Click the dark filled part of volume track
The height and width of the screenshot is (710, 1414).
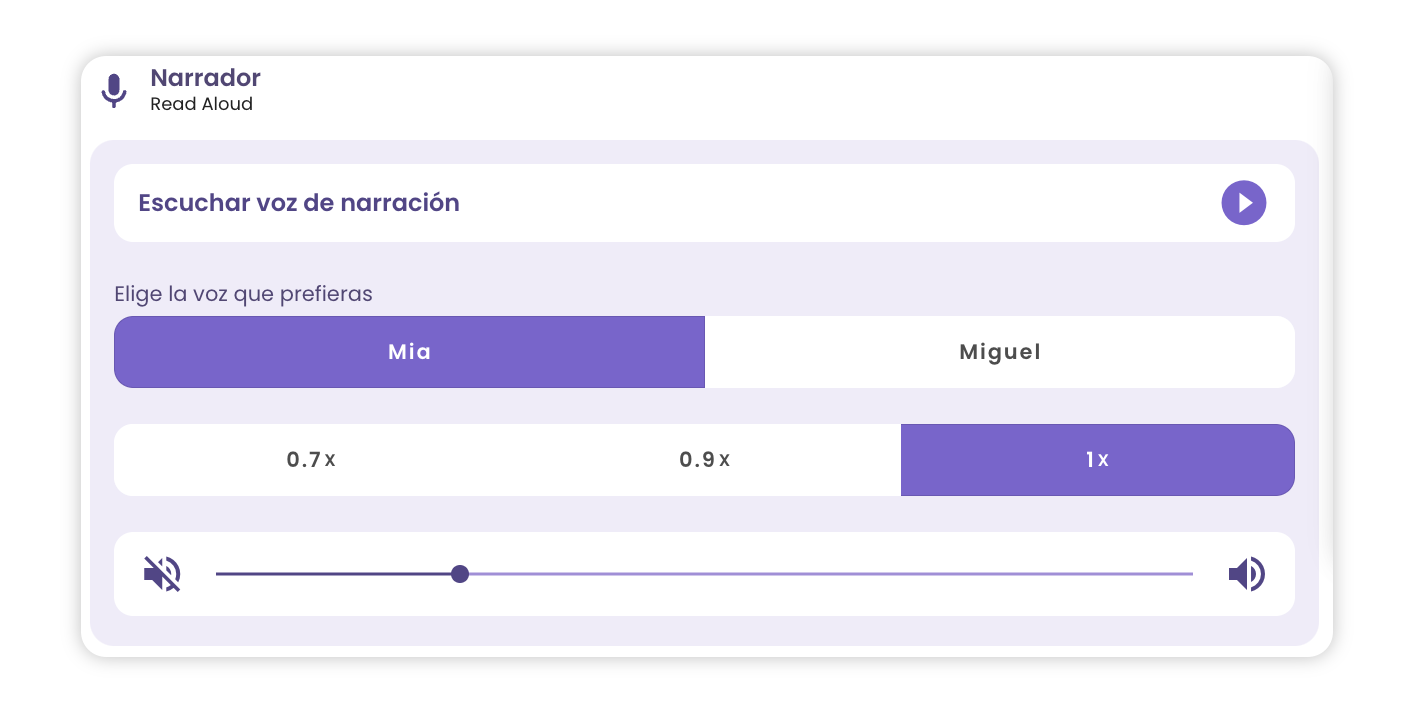334,574
